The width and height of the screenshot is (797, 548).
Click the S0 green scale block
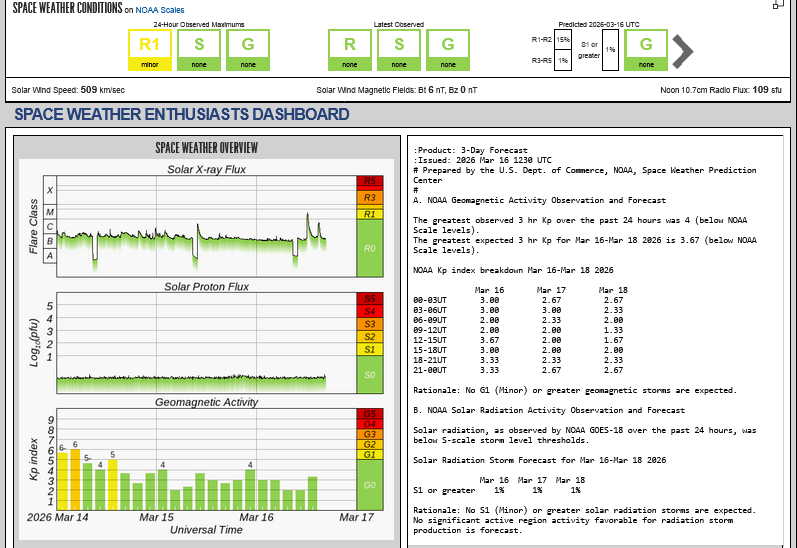coord(370,375)
